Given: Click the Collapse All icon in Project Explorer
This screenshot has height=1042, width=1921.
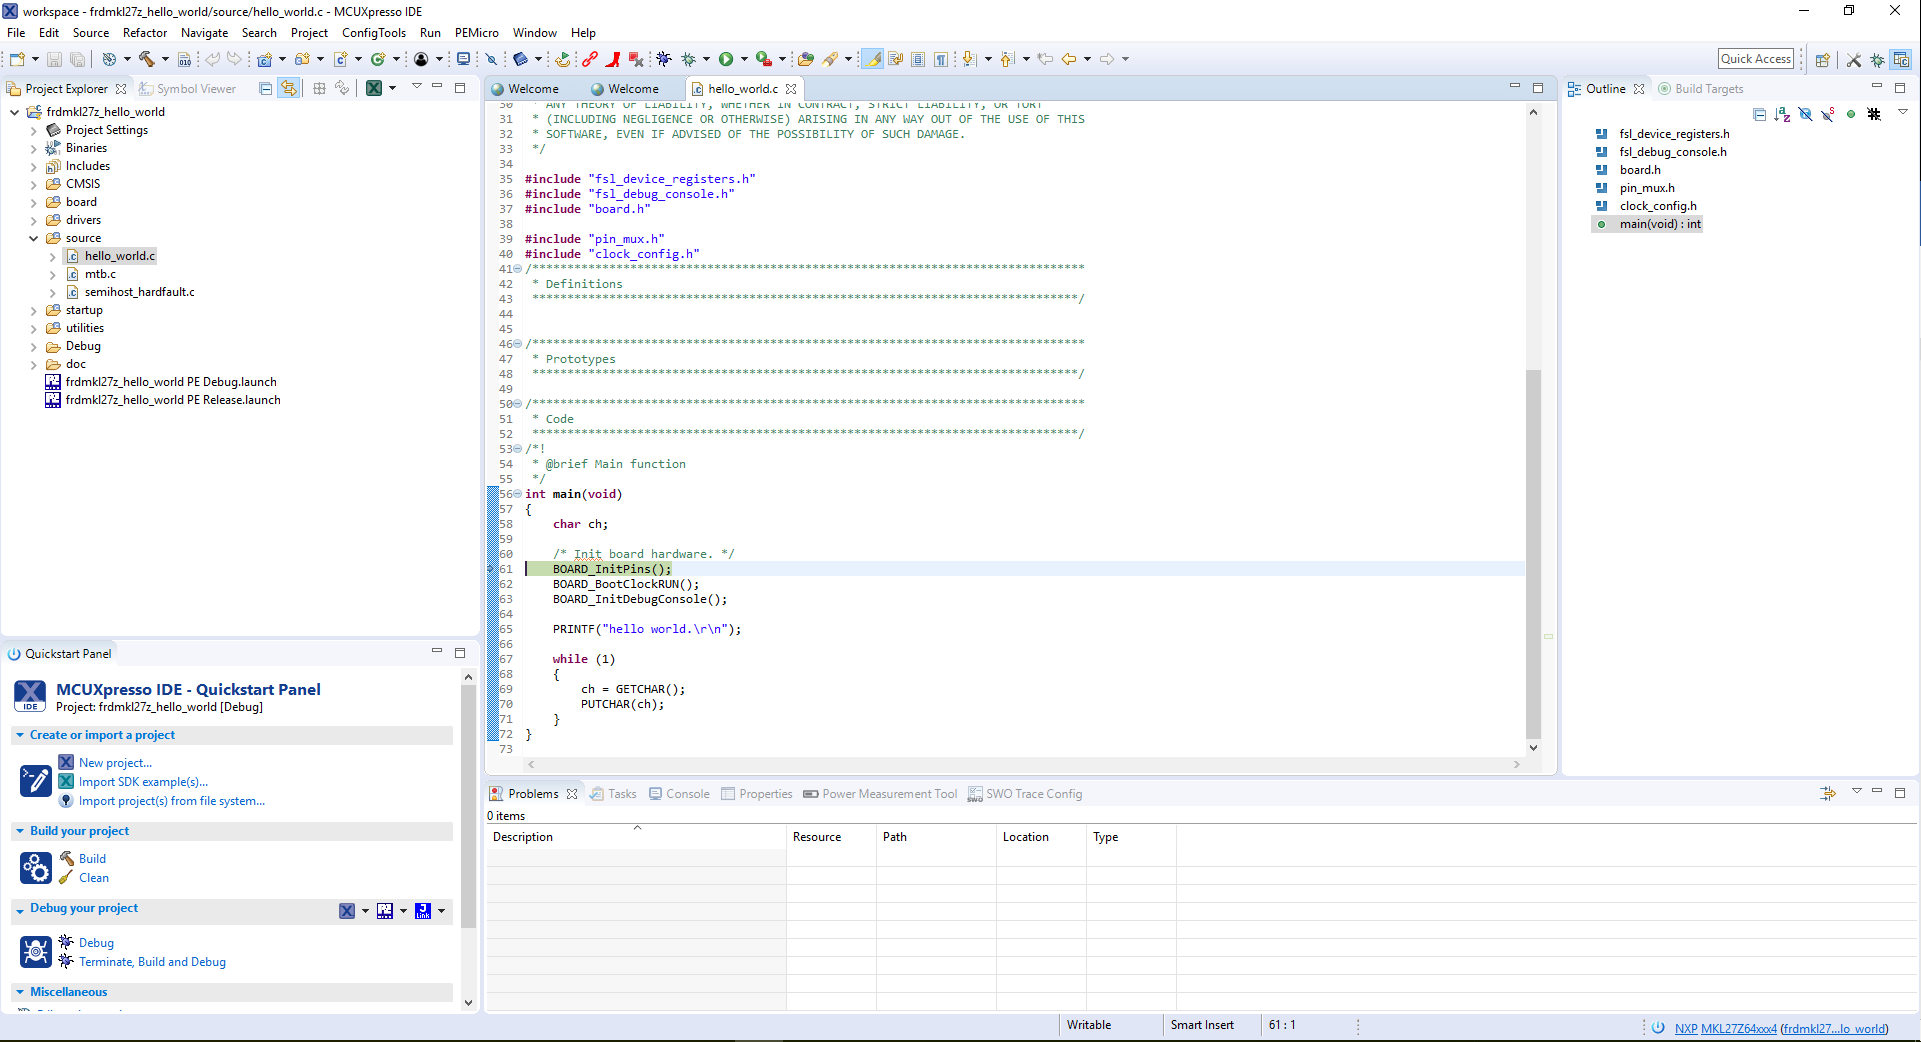Looking at the screenshot, I should point(265,88).
